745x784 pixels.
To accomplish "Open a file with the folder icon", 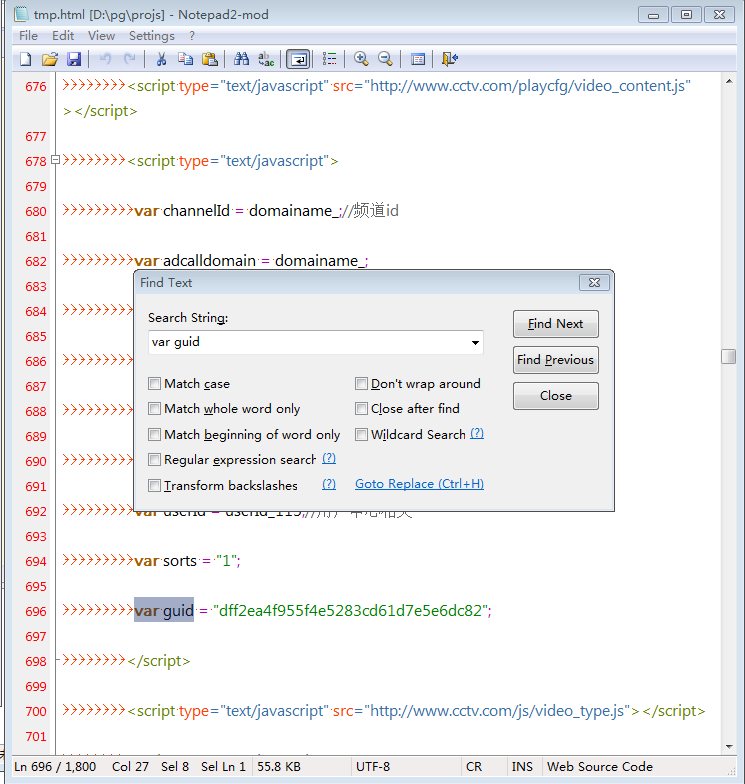I will 50,60.
